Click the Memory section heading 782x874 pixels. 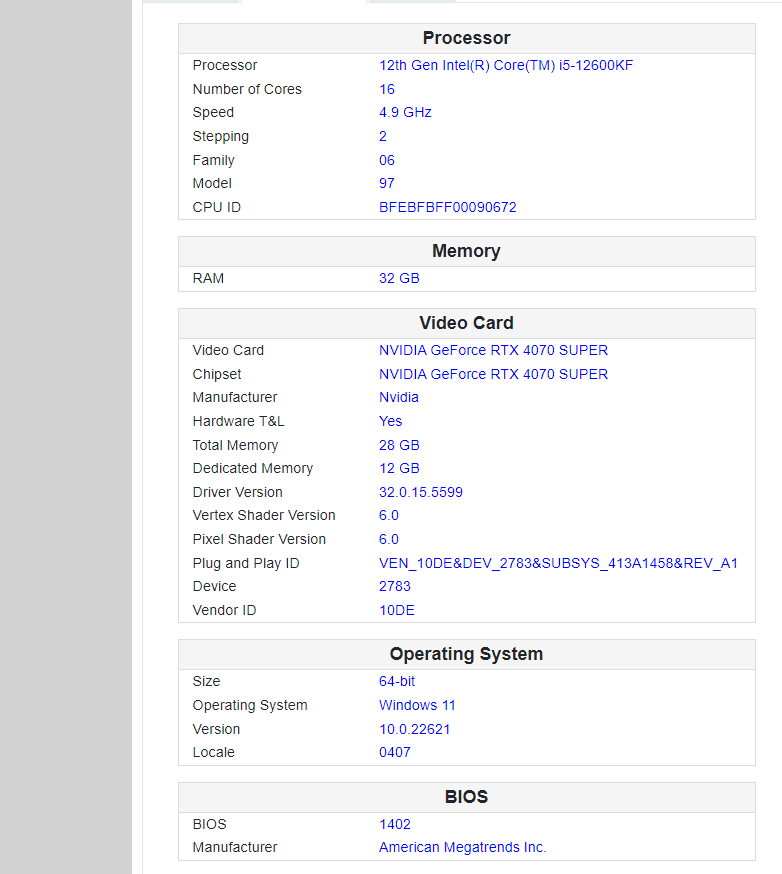pos(467,251)
